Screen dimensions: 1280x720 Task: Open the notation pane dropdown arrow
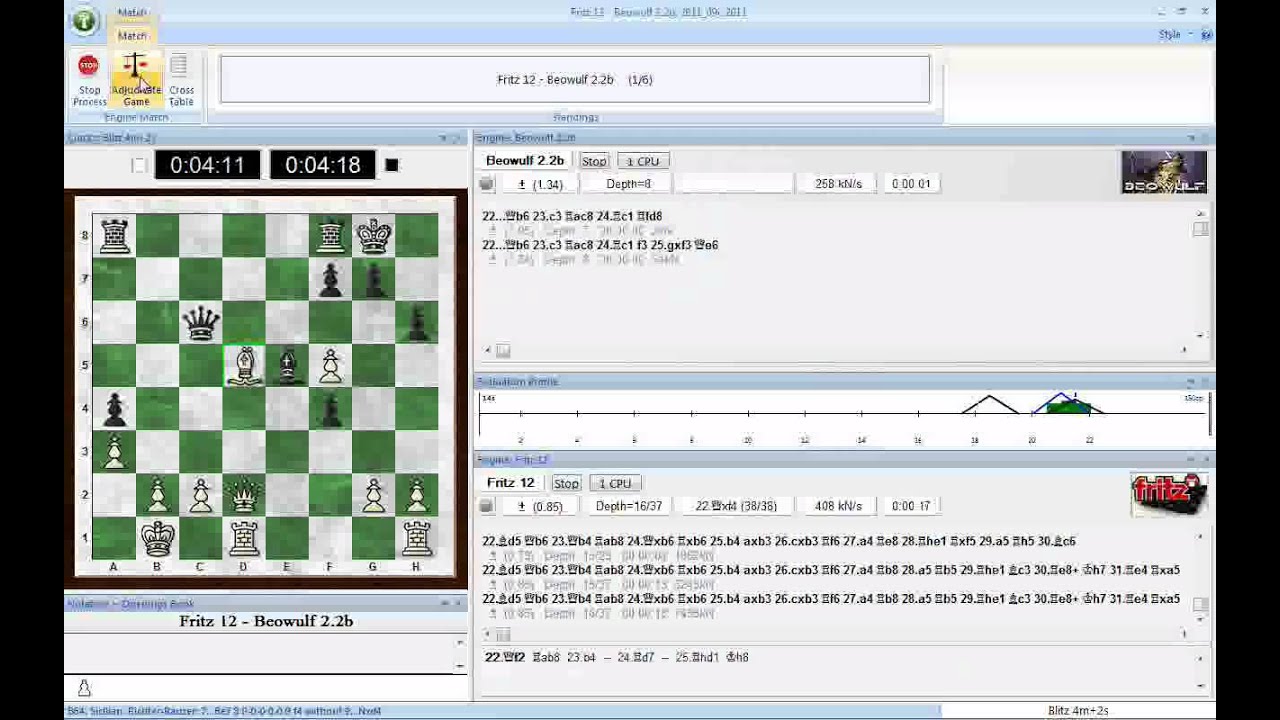coord(443,604)
